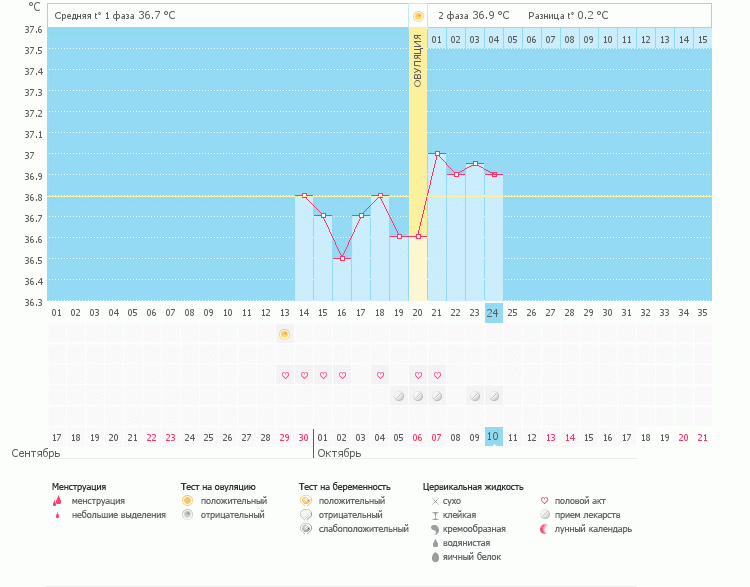This screenshot has width=750, height=587.
Task: Click the 'прием лекарств' legend label
Action: (x=586, y=515)
